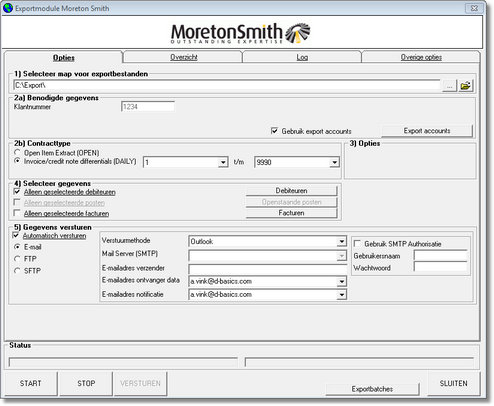Toggle Alleen geselecteerde facturen checkbox
This screenshot has width=494, height=406.
[x=17, y=213]
